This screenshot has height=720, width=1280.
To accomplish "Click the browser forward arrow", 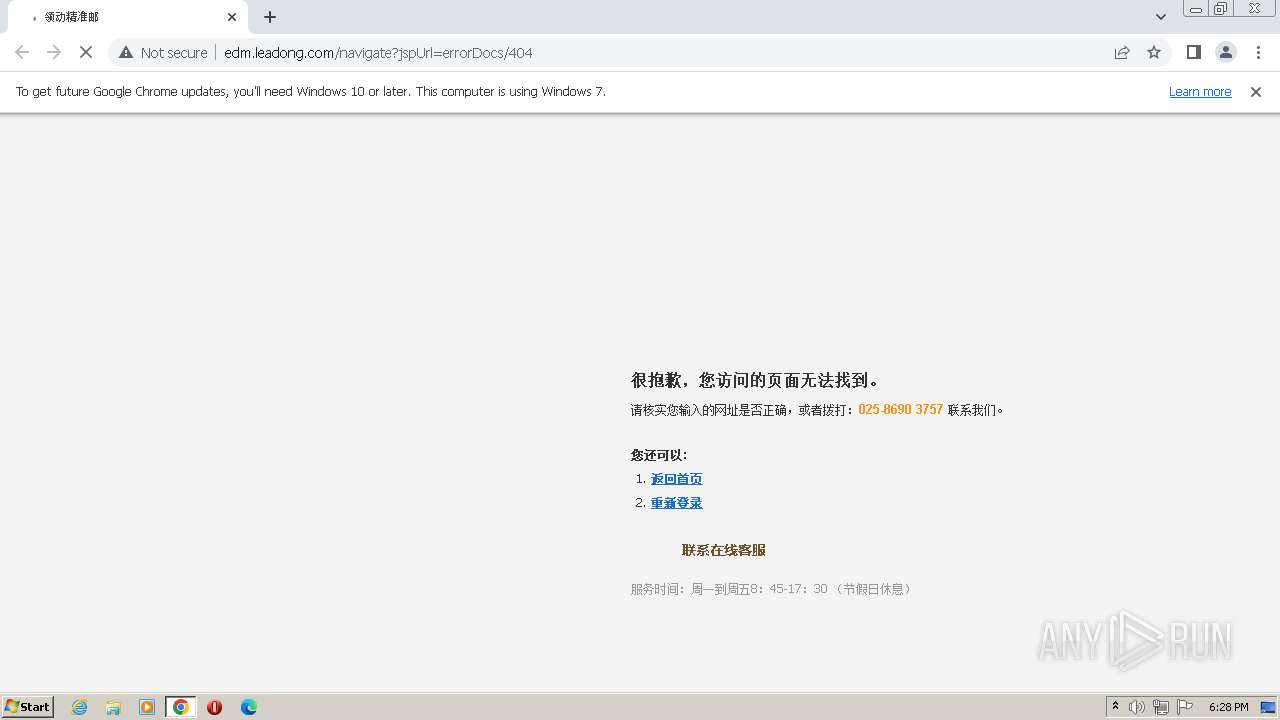I will [x=54, y=52].
